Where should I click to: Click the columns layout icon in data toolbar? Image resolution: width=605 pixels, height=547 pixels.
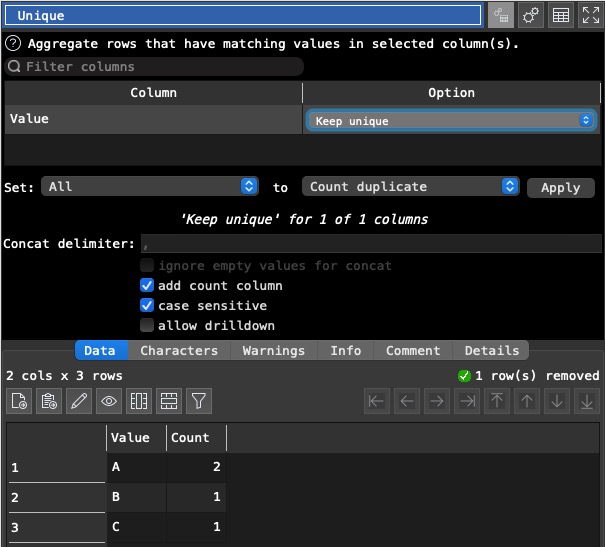coord(139,401)
